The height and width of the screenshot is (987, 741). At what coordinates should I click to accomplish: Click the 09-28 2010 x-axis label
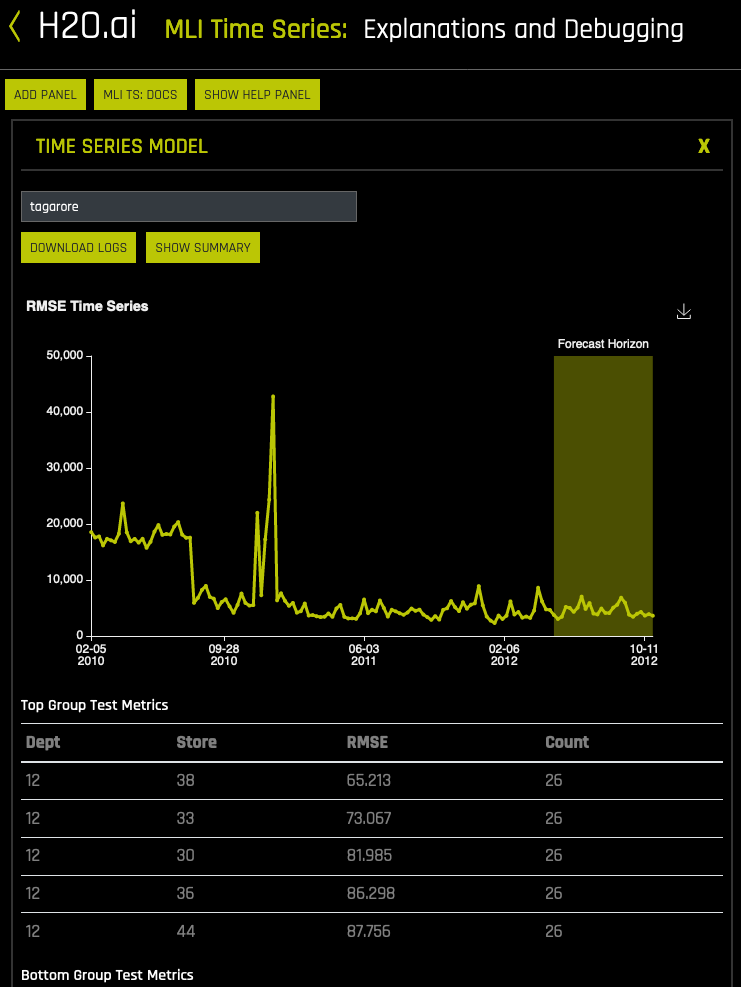[223, 655]
